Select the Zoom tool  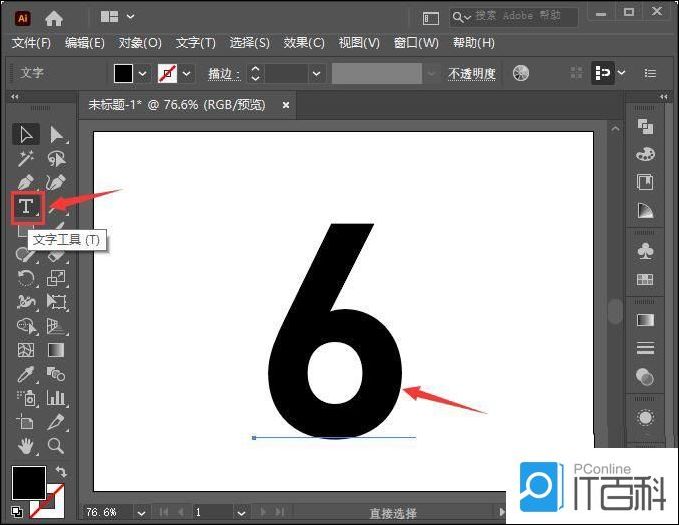pyautogui.click(x=56, y=446)
